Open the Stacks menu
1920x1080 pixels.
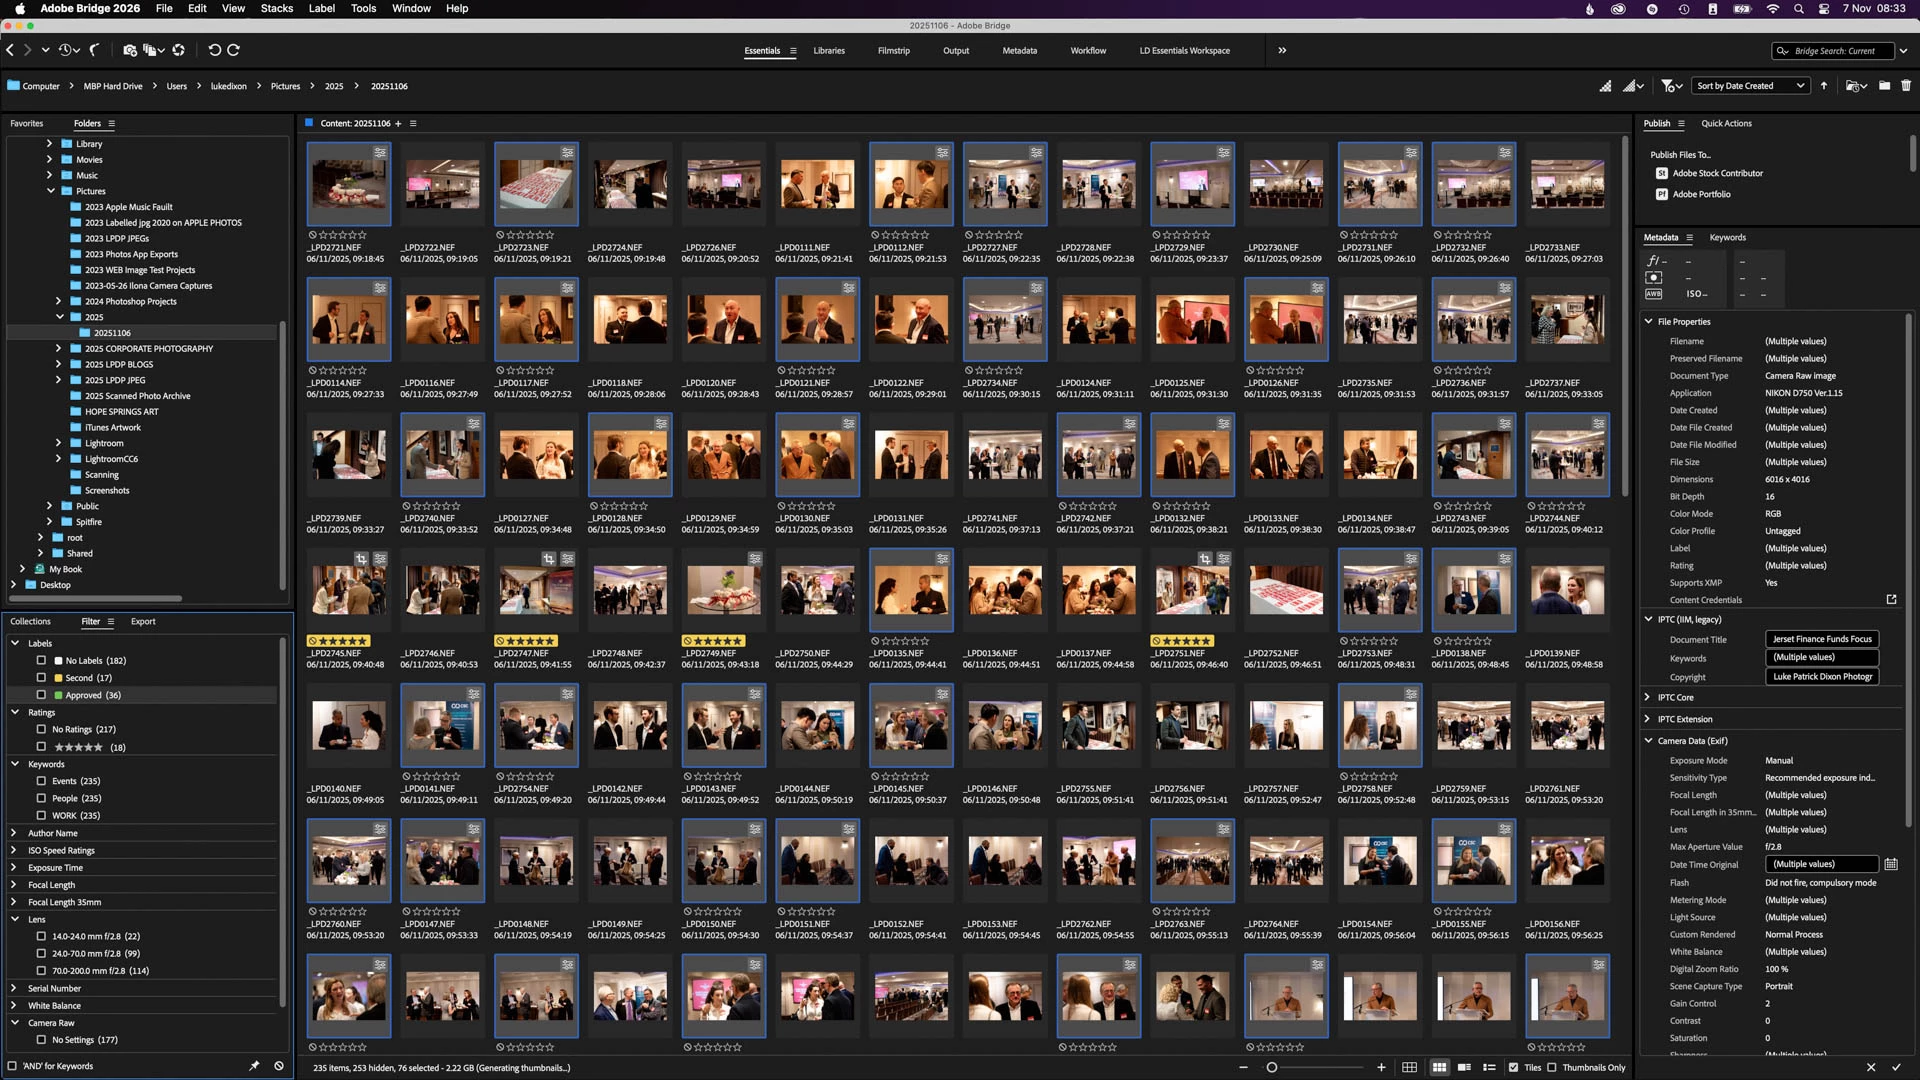pos(276,8)
